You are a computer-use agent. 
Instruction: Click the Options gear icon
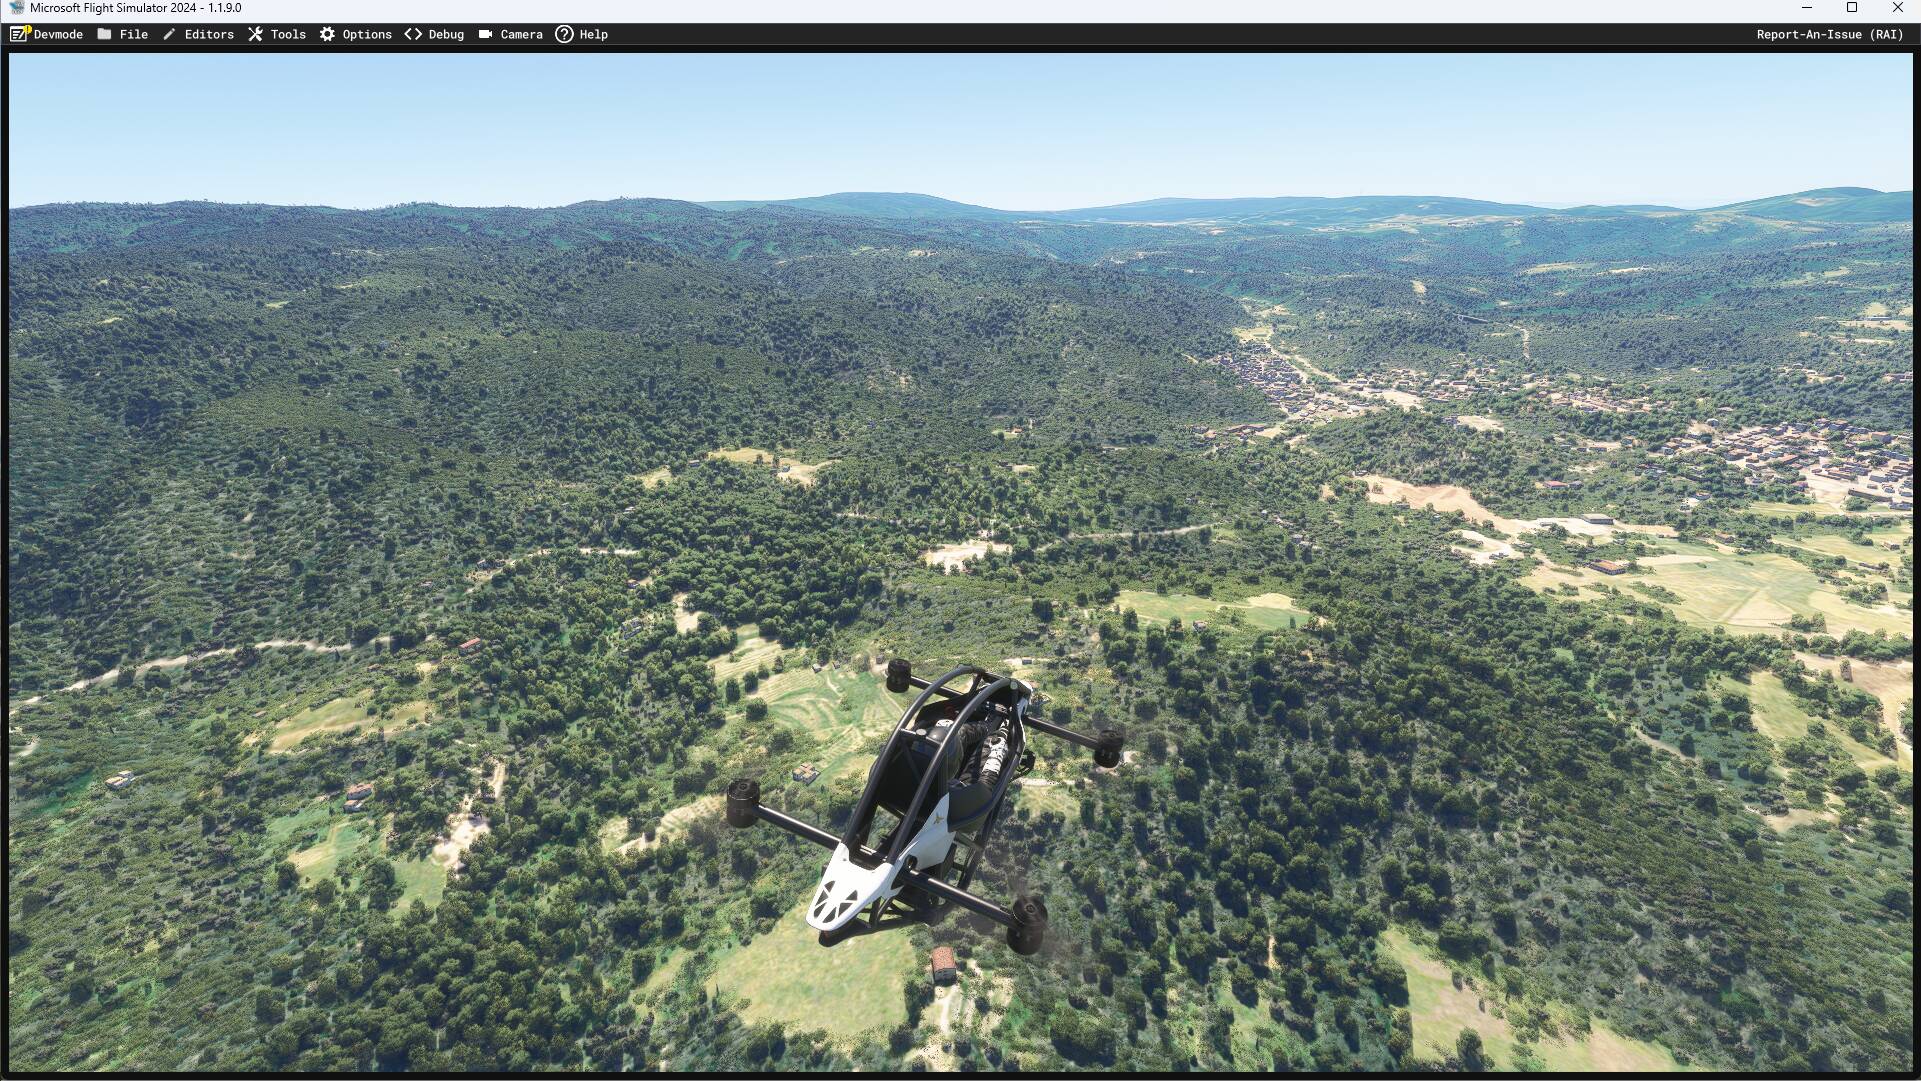[x=327, y=34]
